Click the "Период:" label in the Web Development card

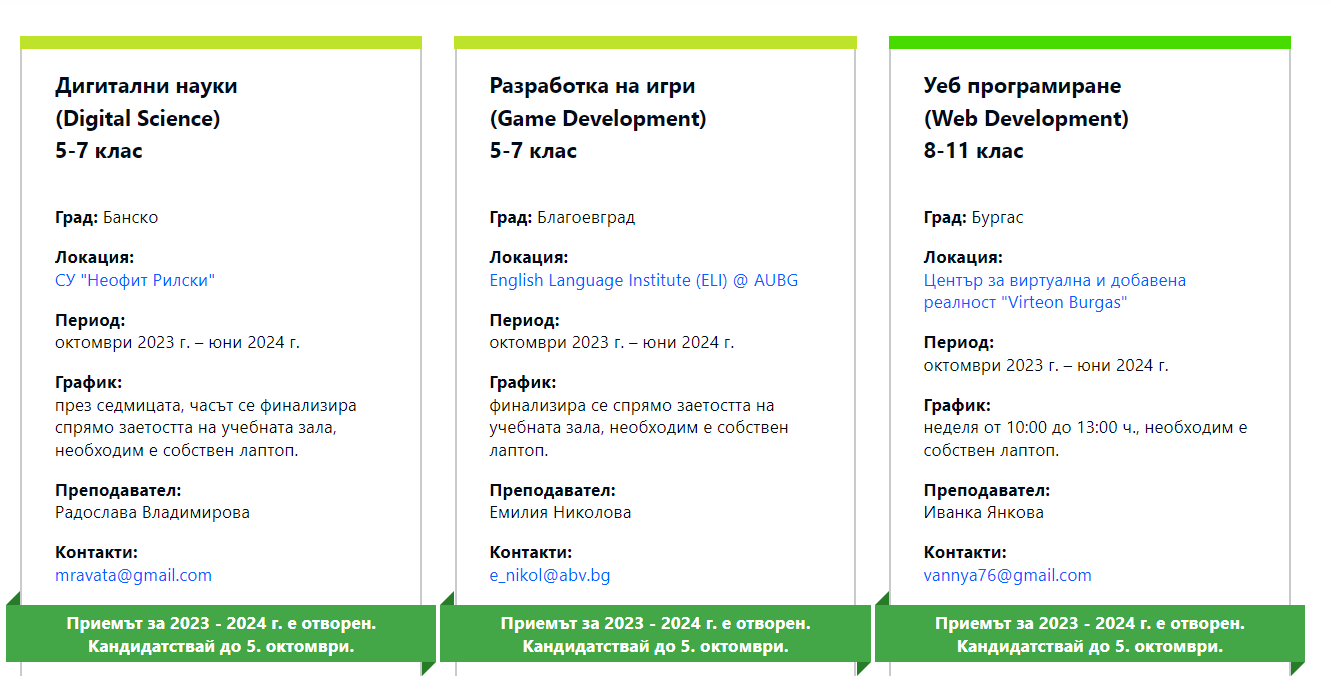point(958,342)
